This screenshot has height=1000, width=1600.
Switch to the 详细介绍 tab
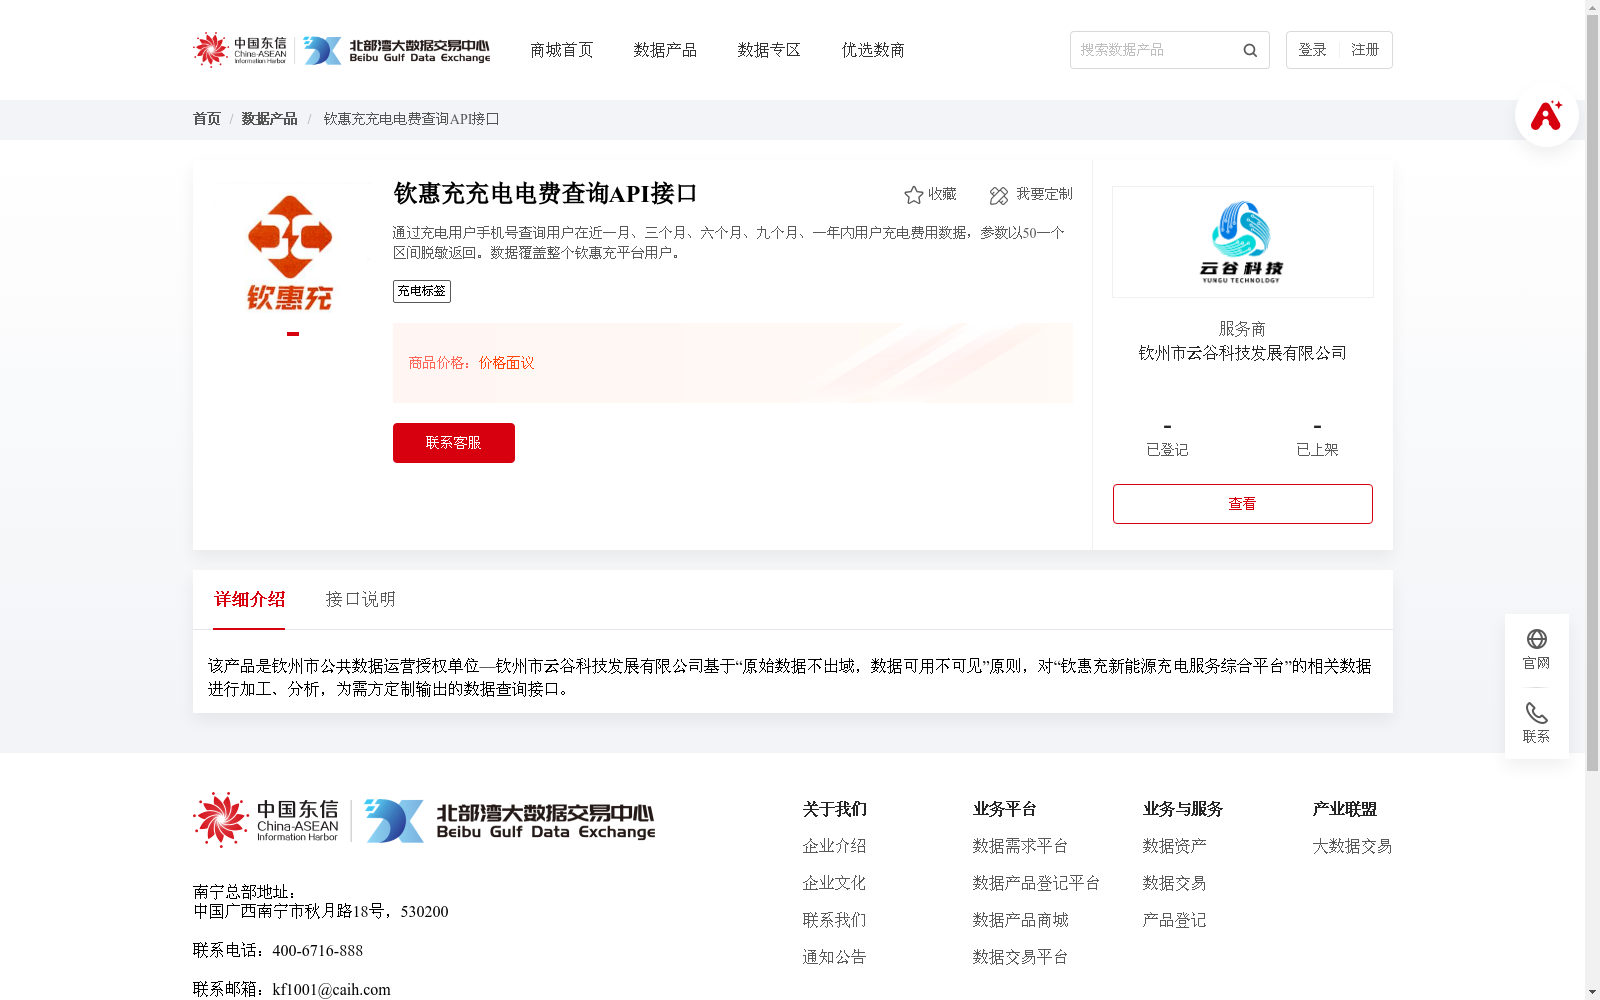(x=249, y=599)
